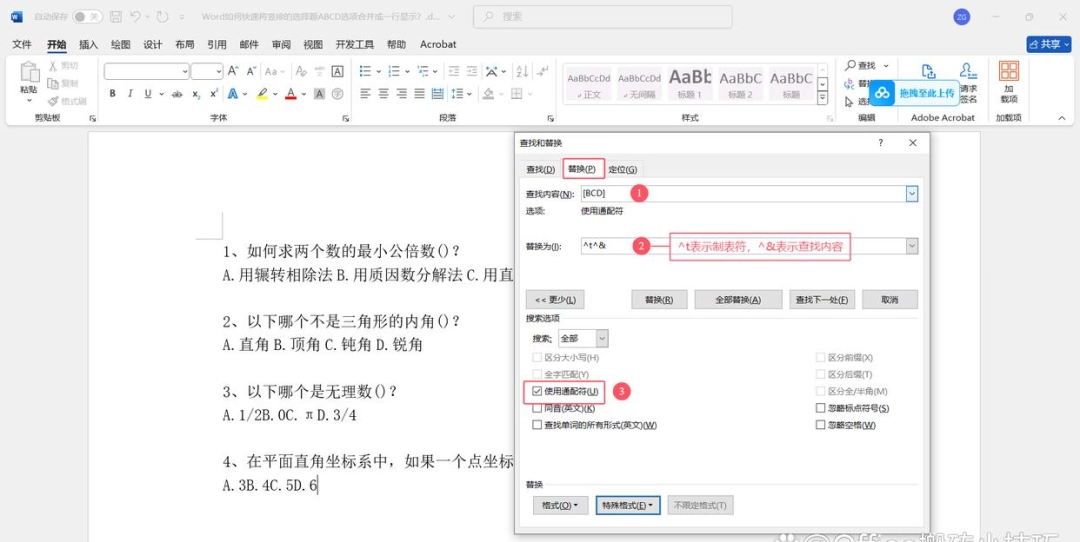Center align text
This screenshot has width=1080, height=542.
pos(383,94)
